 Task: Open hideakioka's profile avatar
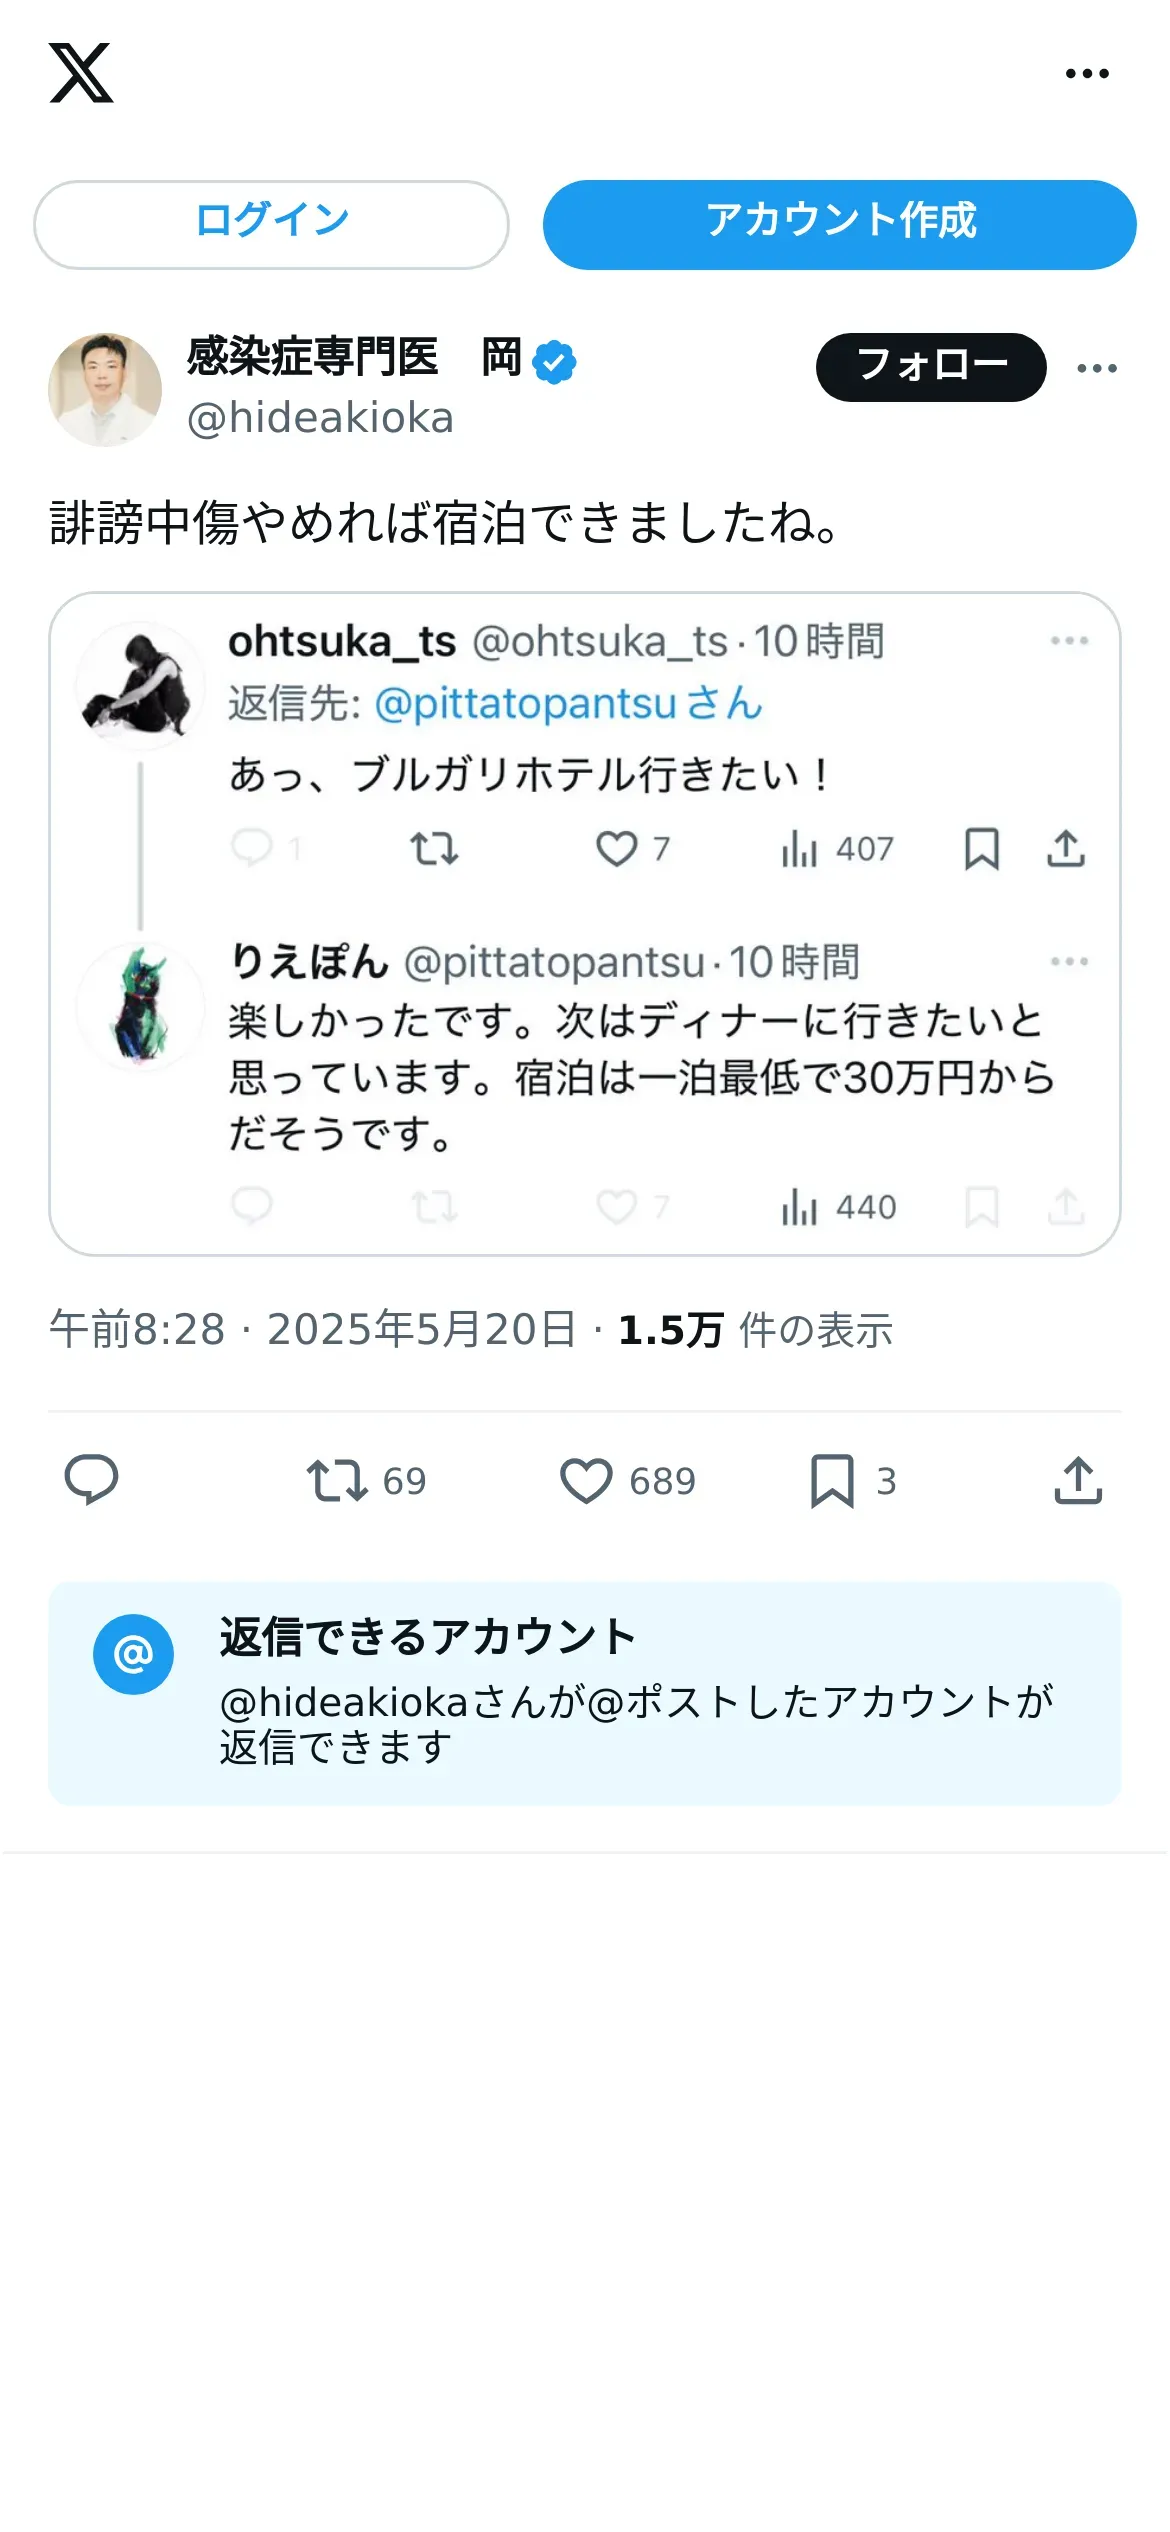(105, 389)
